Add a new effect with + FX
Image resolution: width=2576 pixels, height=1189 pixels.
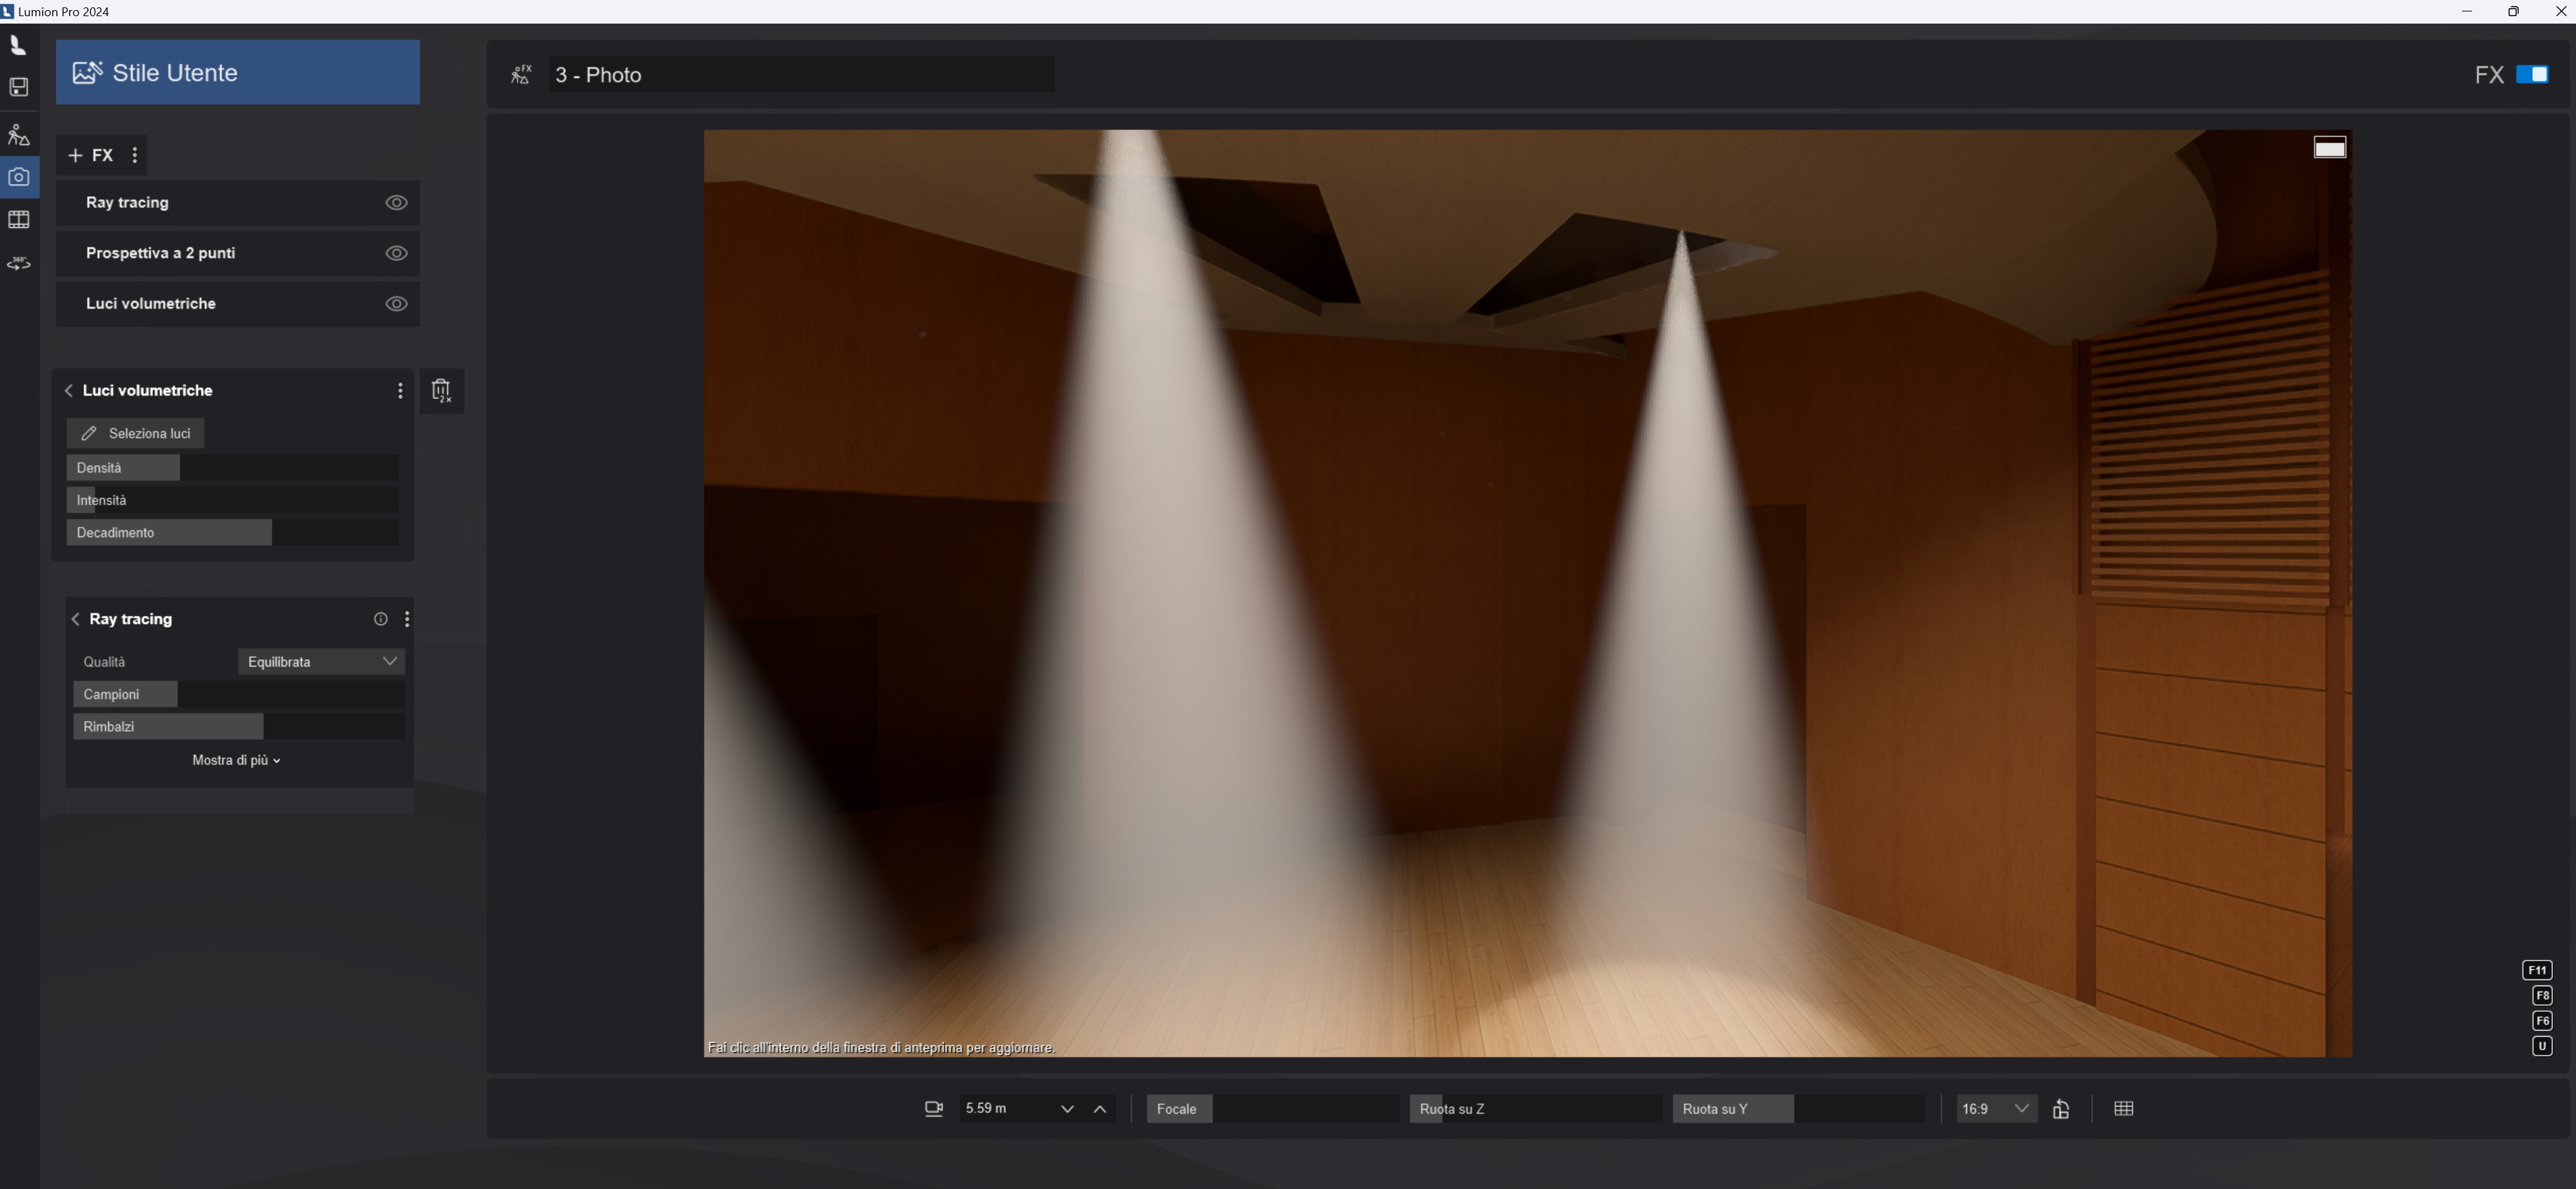90,155
